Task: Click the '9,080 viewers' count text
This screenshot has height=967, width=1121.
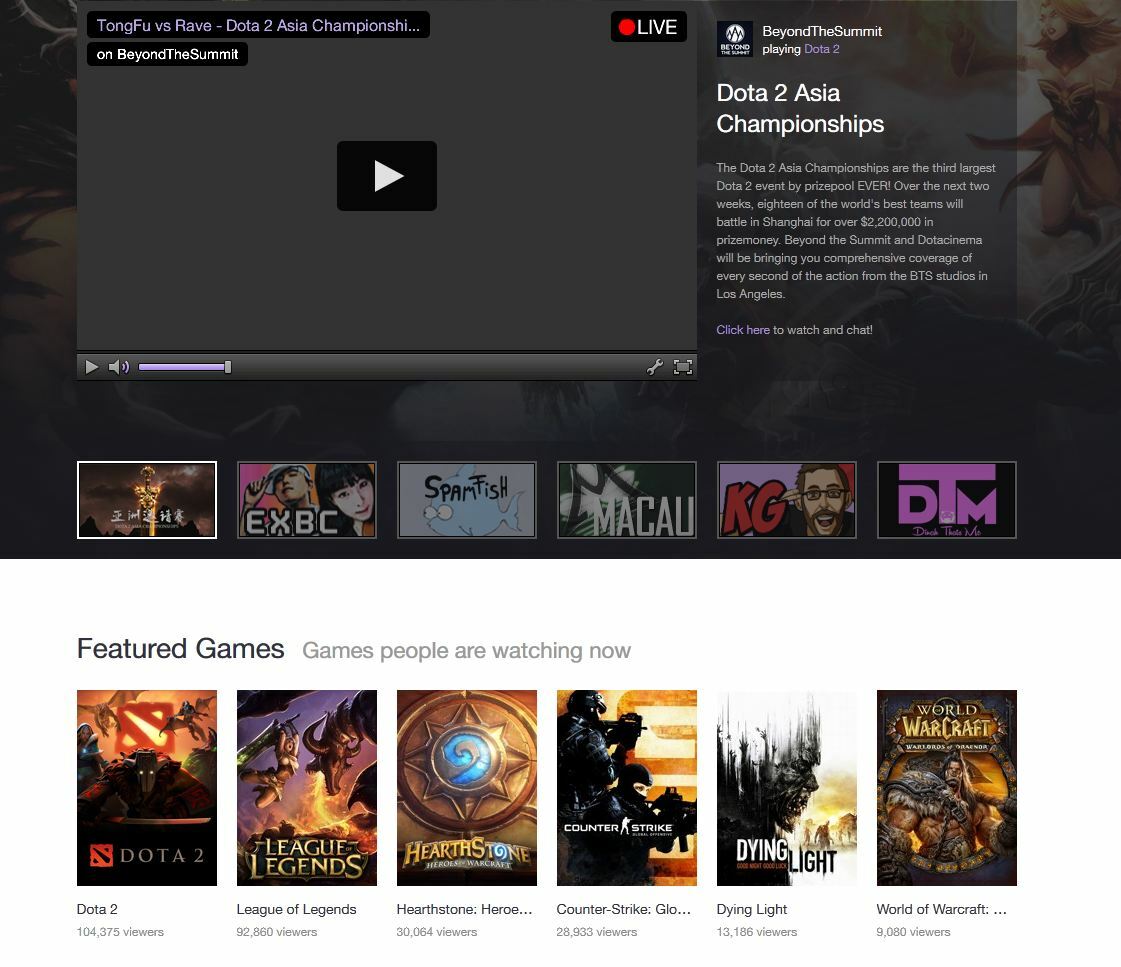Action: click(914, 932)
